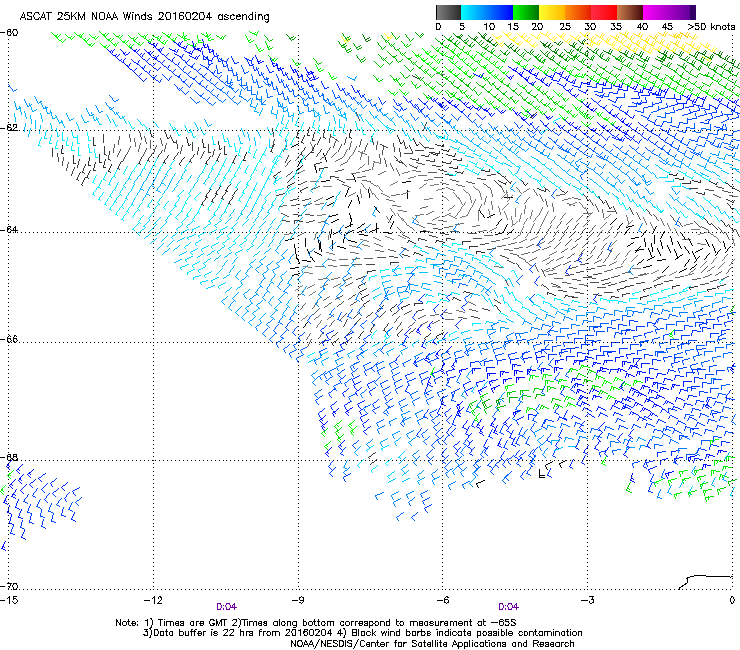This screenshot has height=650, width=740.
Task: Click the cyan 5-10 knots legend swatch
Action: [474, 12]
